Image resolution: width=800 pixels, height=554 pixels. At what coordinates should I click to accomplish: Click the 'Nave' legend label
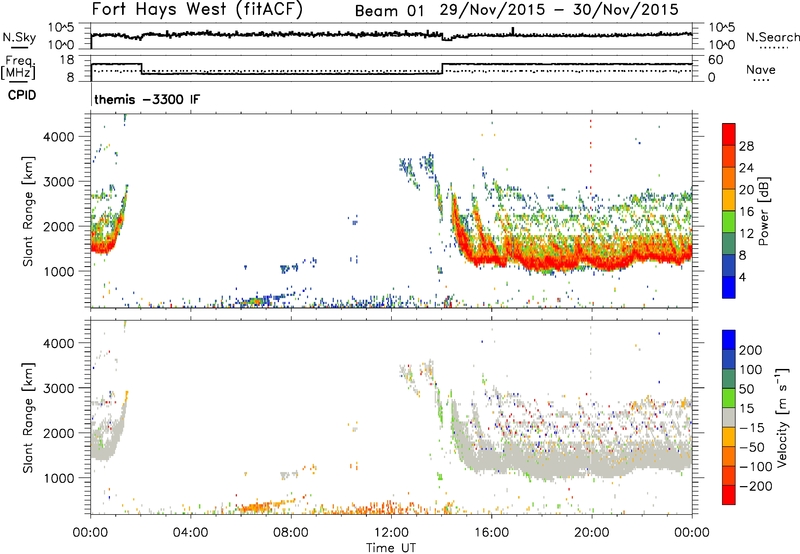pos(761,69)
